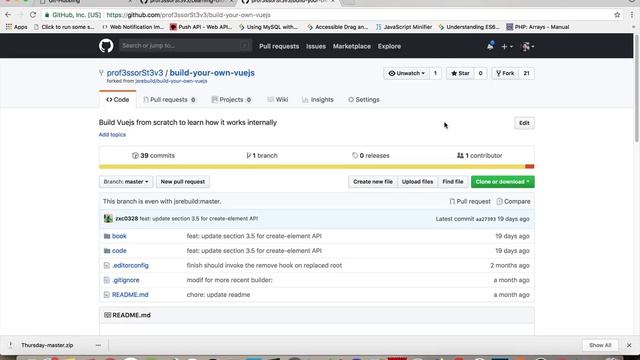Screen dimensions: 640x360
Task: Focus the Search or jump to field
Action: pyautogui.click(x=185, y=46)
